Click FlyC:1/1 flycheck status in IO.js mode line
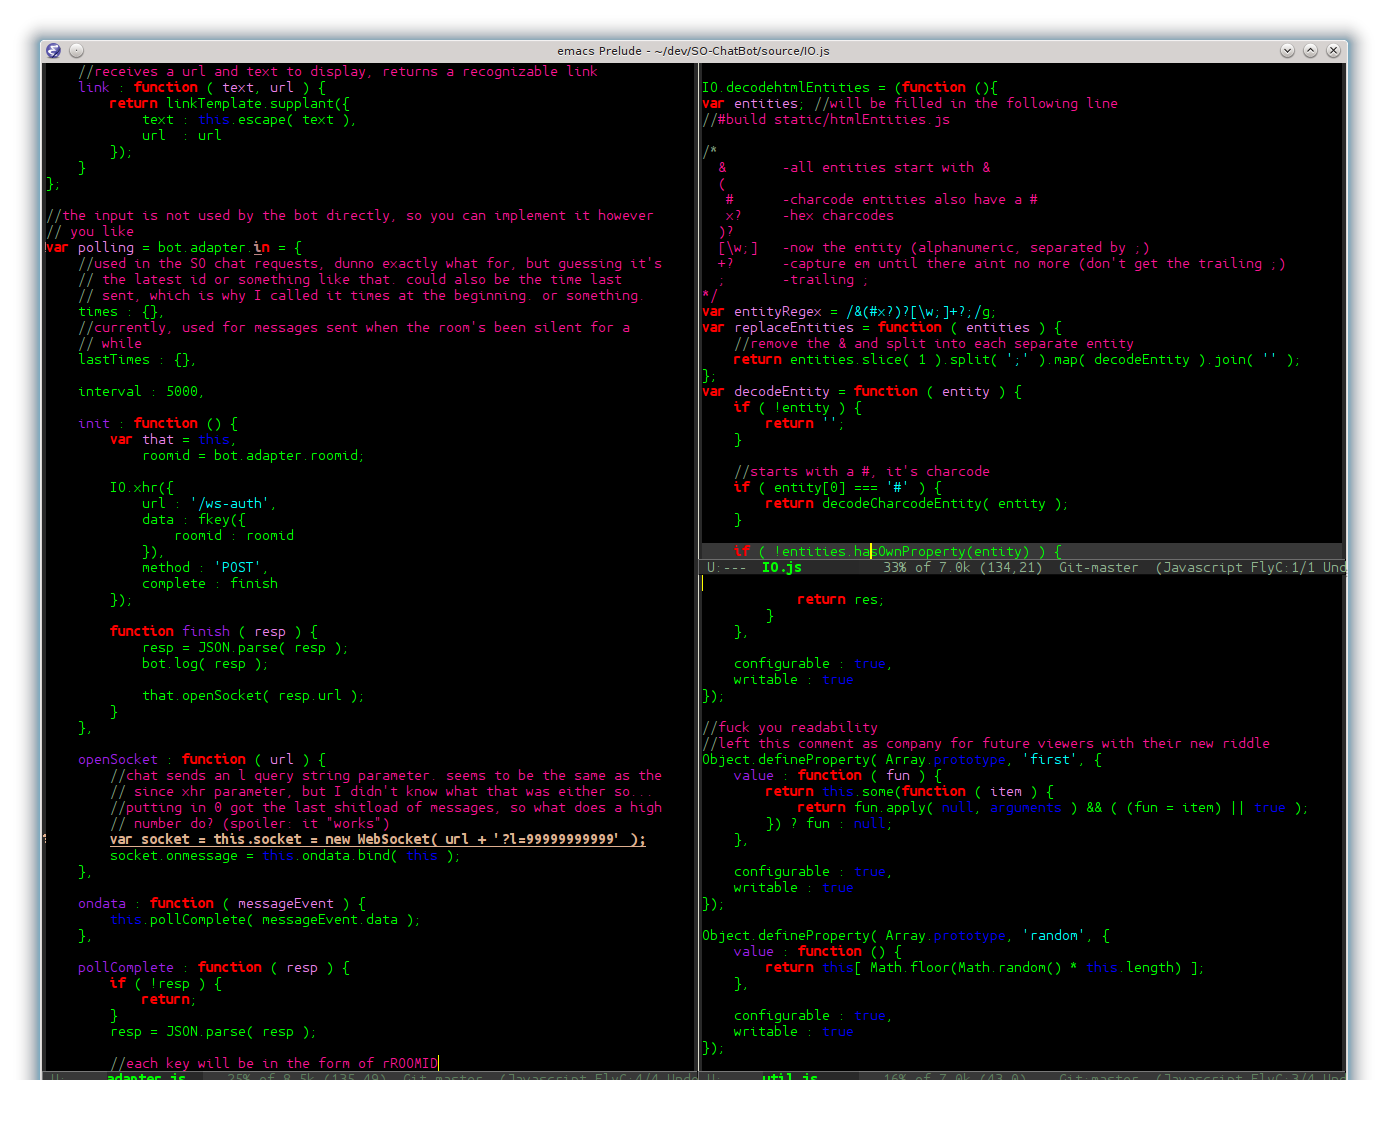The height and width of the screenshot is (1147, 1388). (x=1283, y=568)
